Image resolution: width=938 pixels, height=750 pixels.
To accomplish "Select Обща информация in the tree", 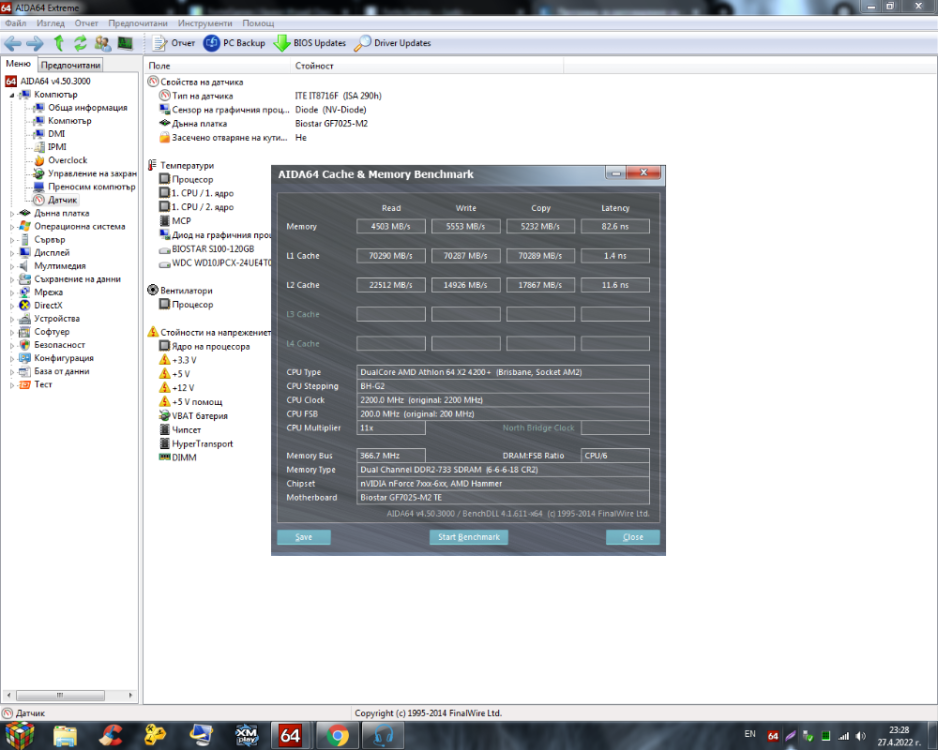I will [87, 108].
